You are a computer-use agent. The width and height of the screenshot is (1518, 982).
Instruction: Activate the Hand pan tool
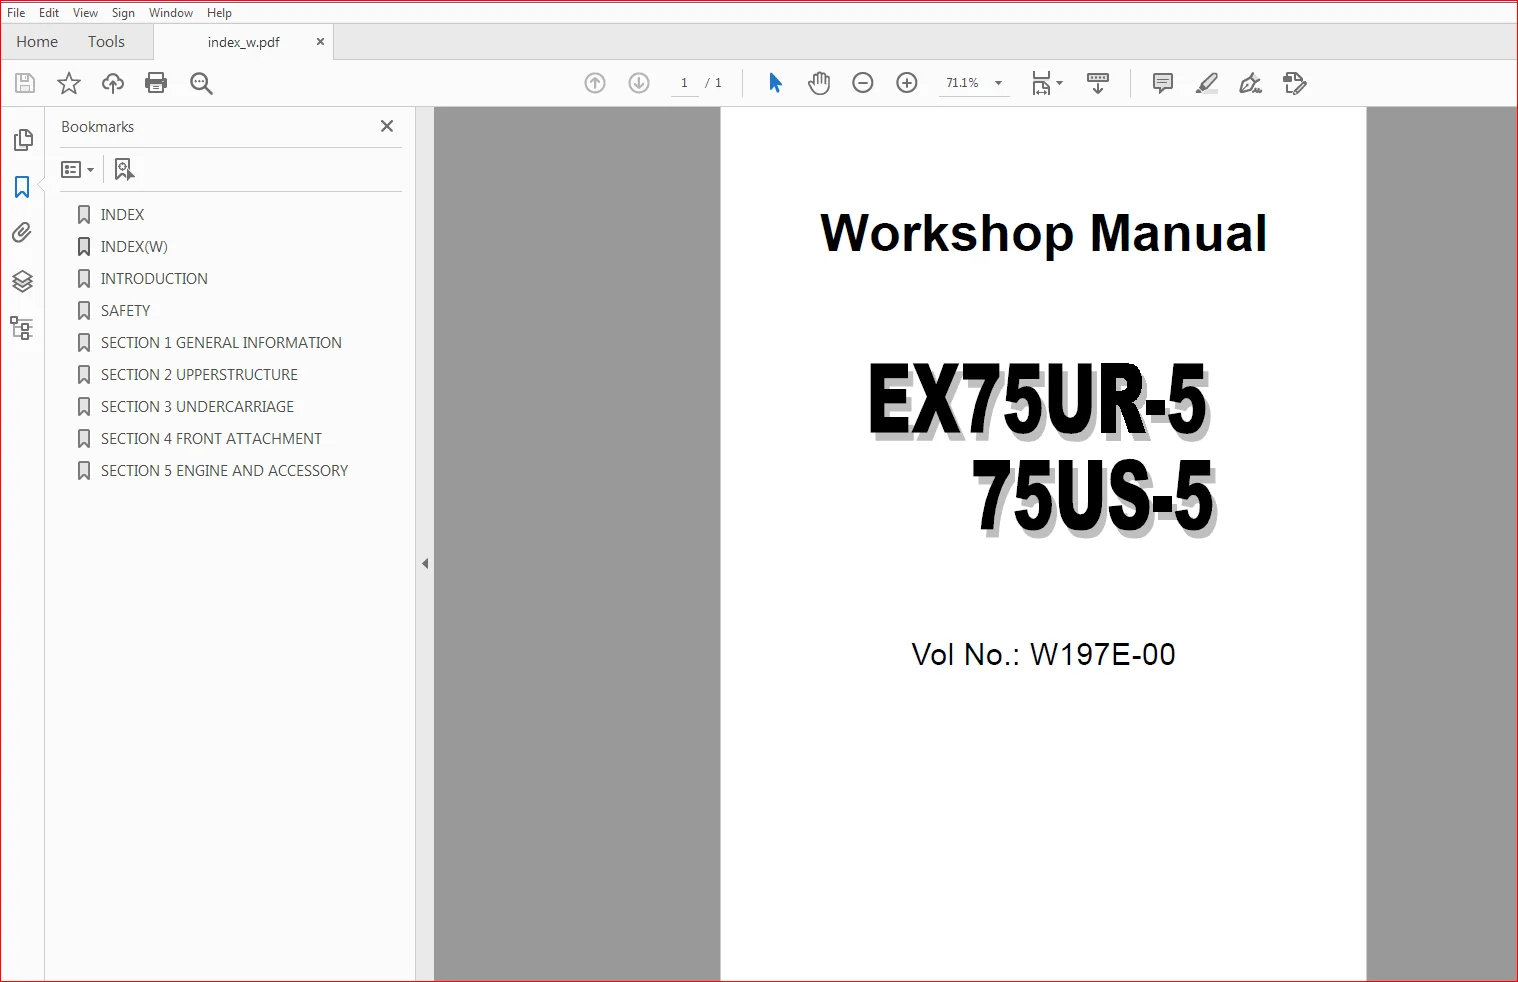819,83
